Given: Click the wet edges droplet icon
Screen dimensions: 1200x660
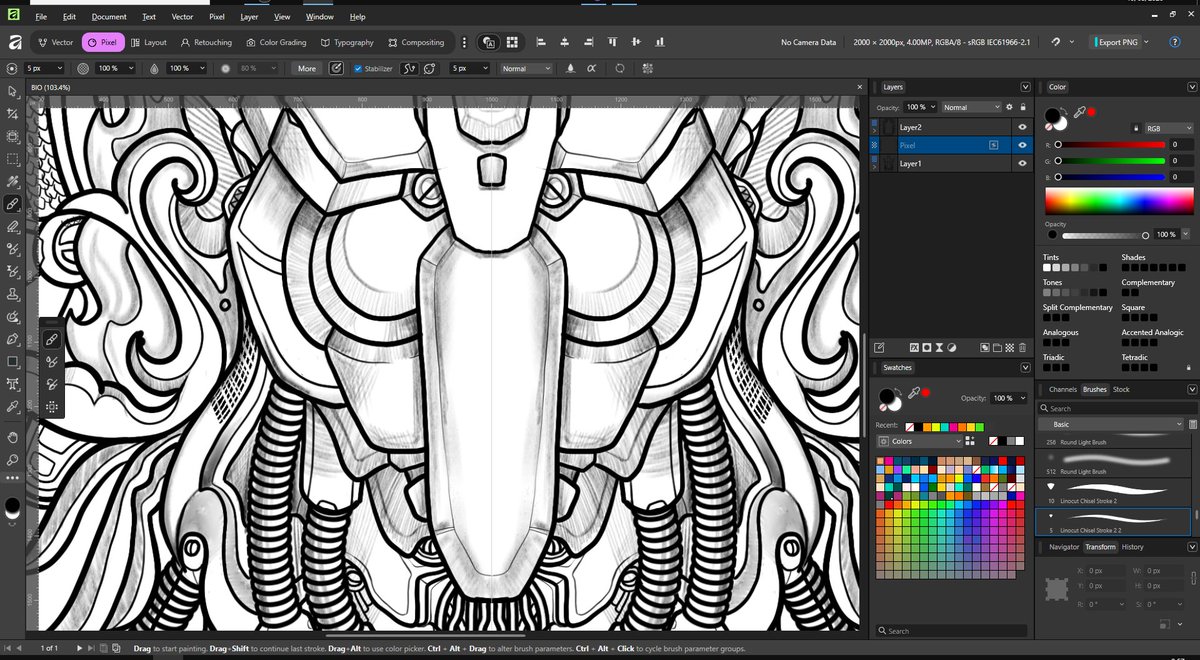Looking at the screenshot, I should 570,68.
